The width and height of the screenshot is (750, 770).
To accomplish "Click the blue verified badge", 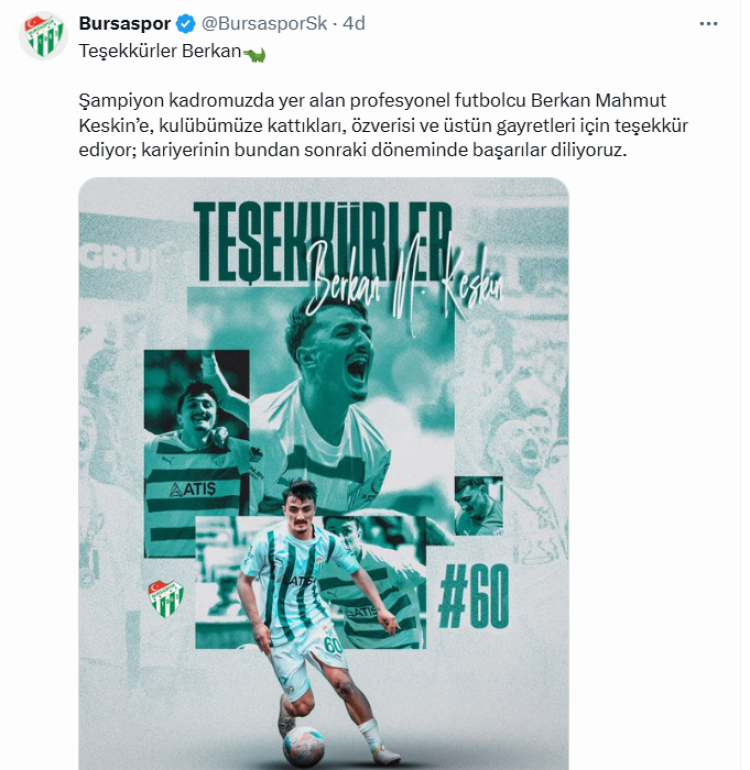I will 185,24.
